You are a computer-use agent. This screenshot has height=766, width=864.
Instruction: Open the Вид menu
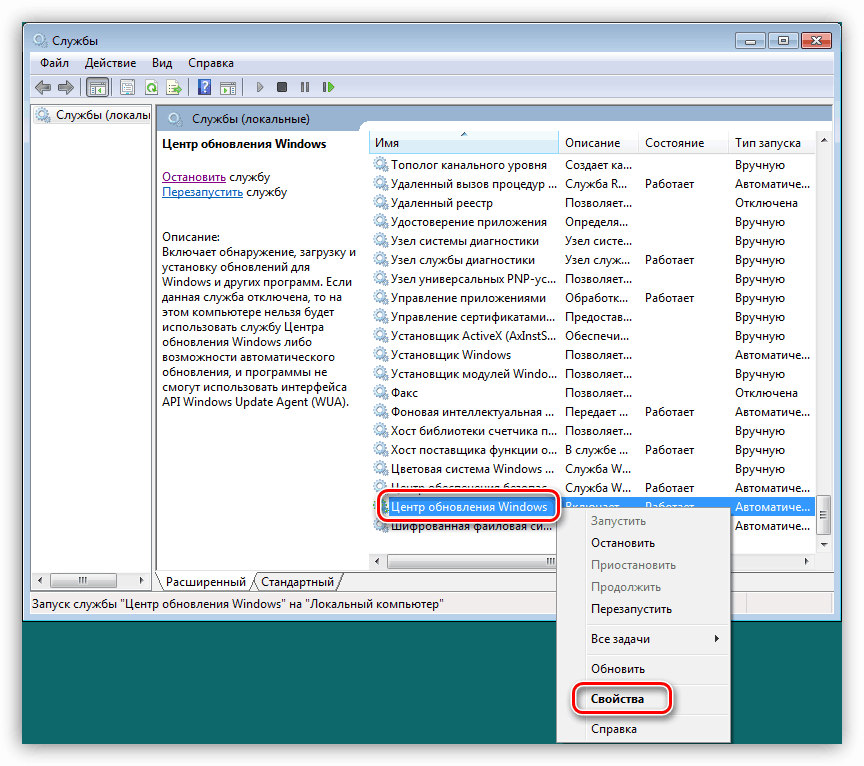162,63
